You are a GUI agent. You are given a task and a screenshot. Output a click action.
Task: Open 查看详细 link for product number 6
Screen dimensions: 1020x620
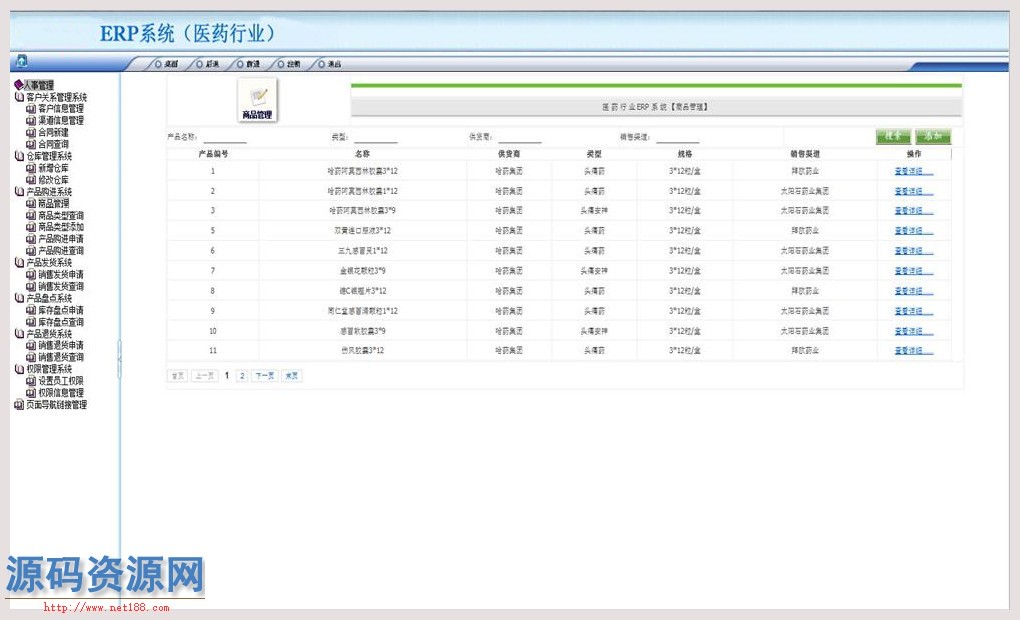913,250
